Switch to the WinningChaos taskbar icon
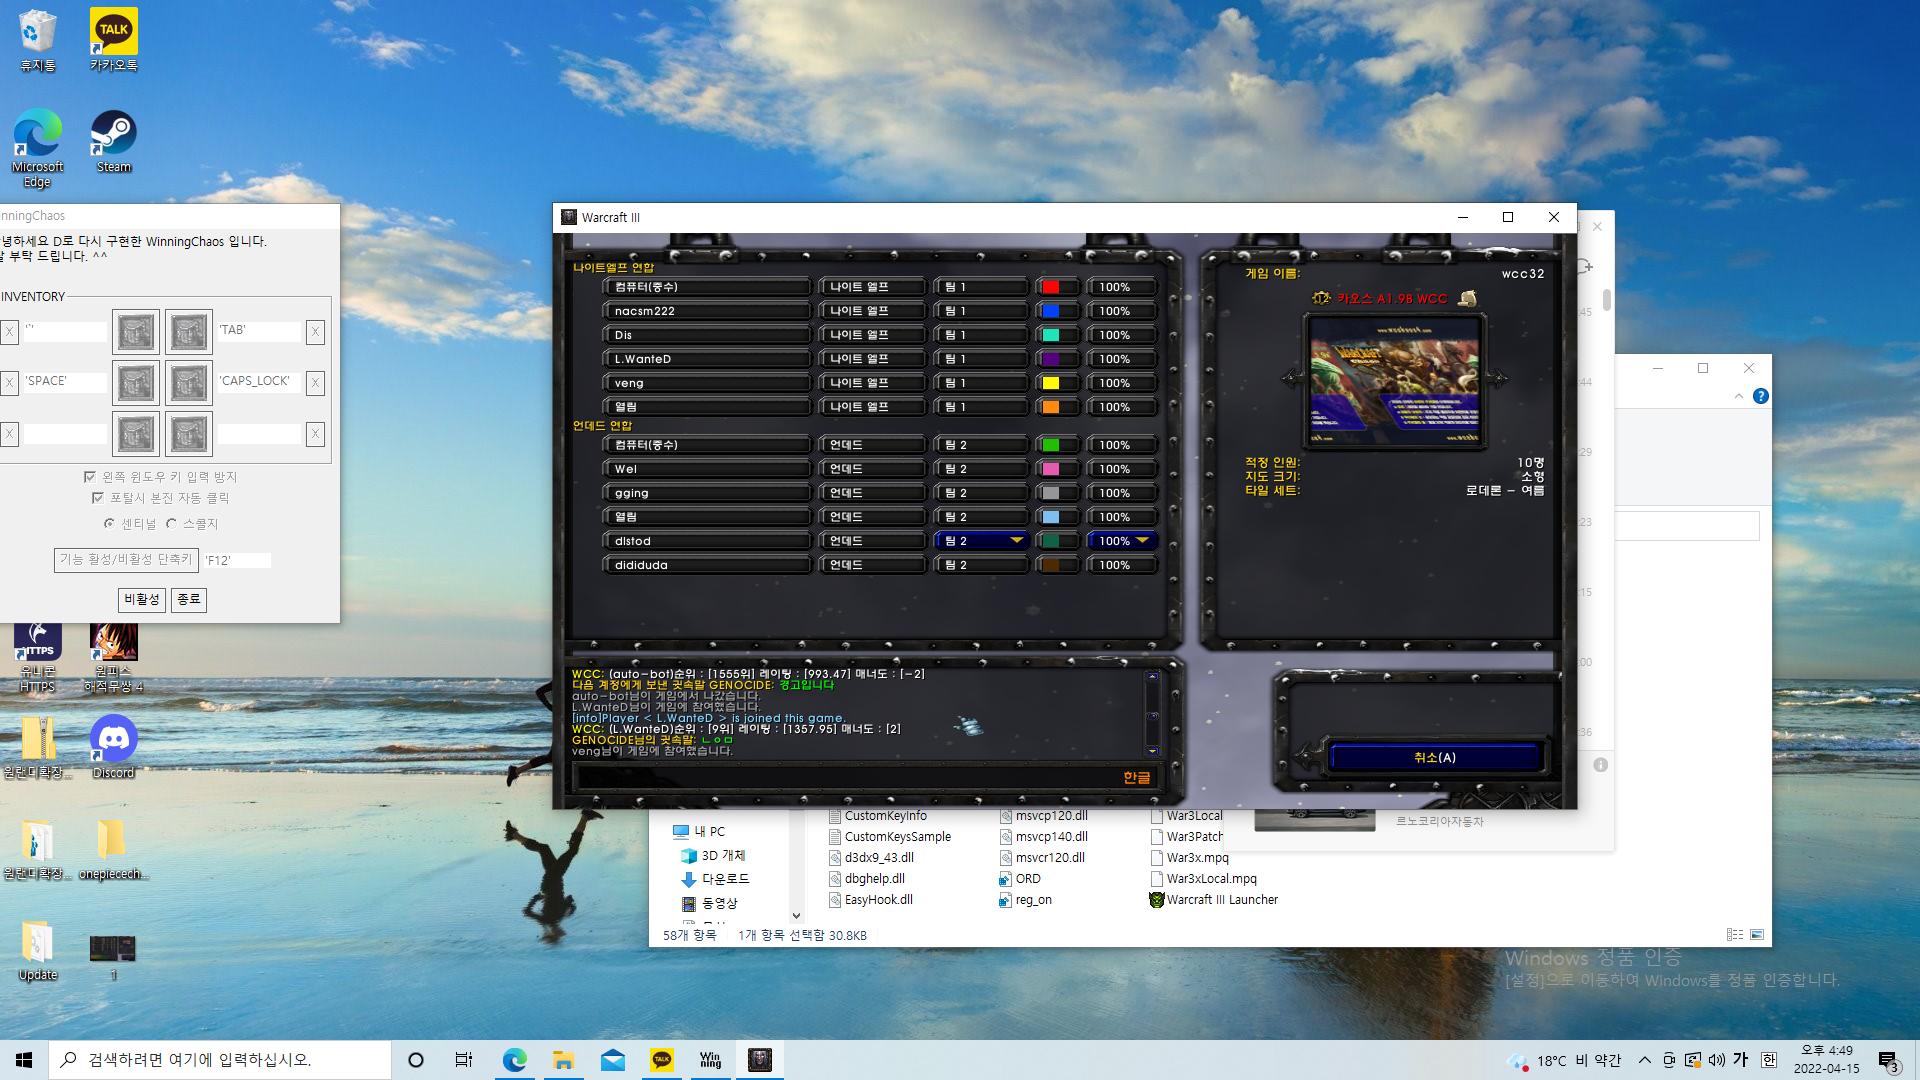Image resolution: width=1920 pixels, height=1080 pixels. 710,1060
